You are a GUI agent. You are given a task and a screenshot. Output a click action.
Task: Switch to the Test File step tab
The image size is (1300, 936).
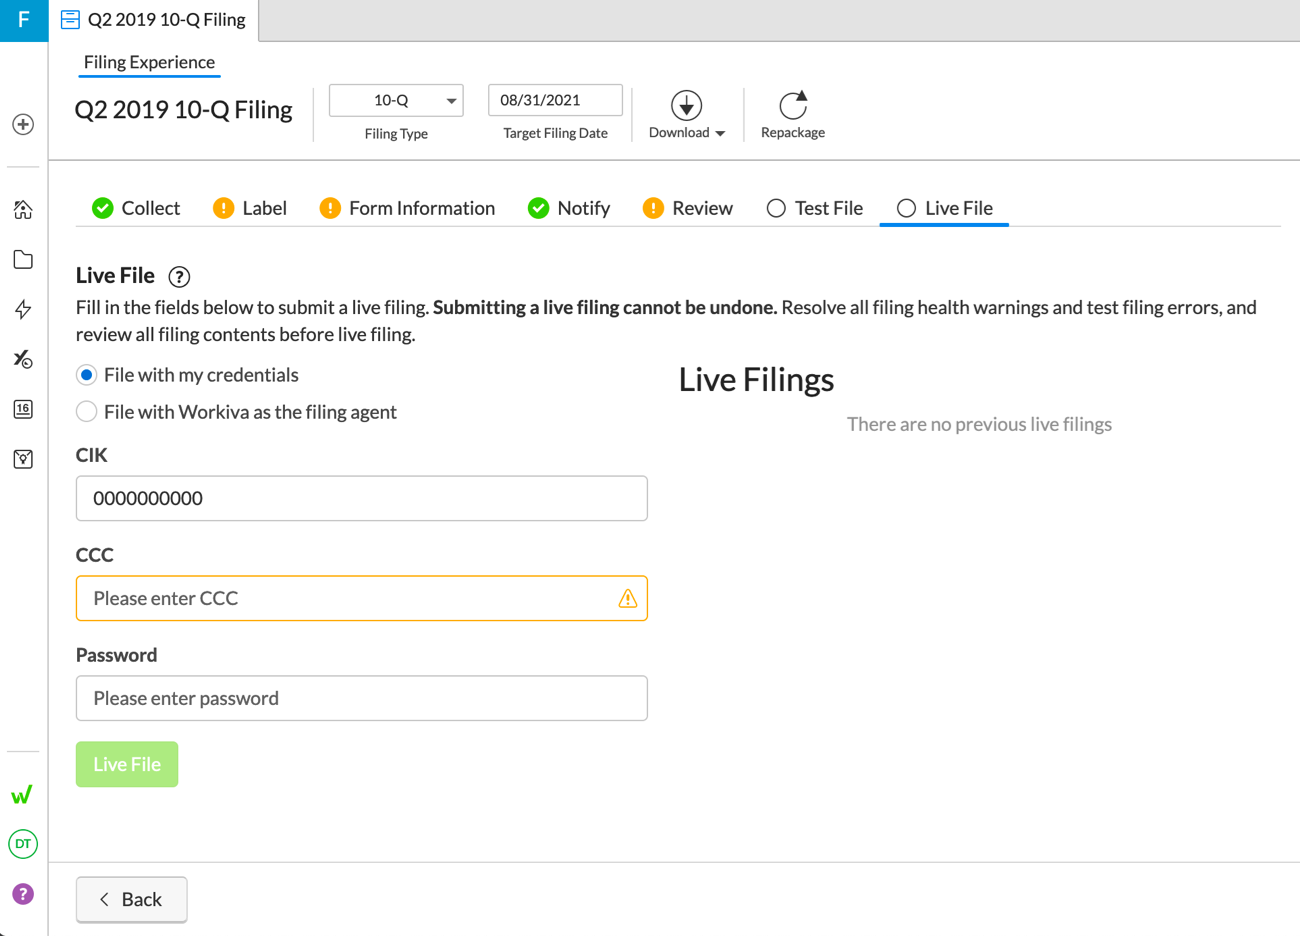[815, 208]
